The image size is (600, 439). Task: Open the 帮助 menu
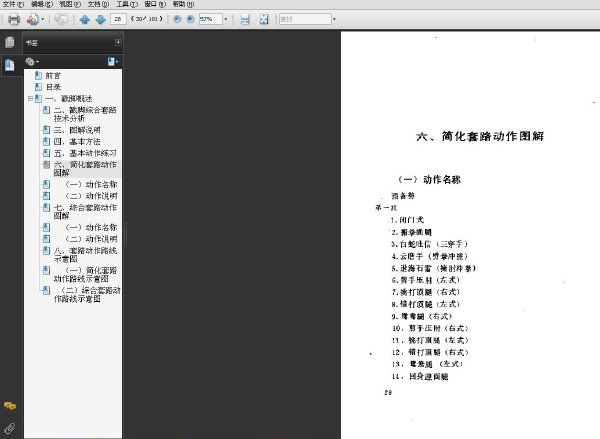(183, 4)
